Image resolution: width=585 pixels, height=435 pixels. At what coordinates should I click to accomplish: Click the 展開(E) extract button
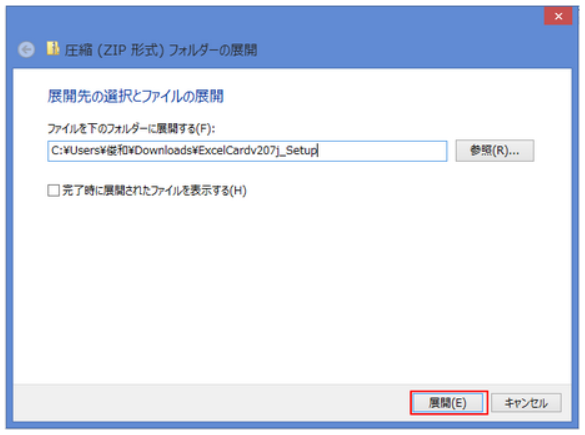pos(448,403)
